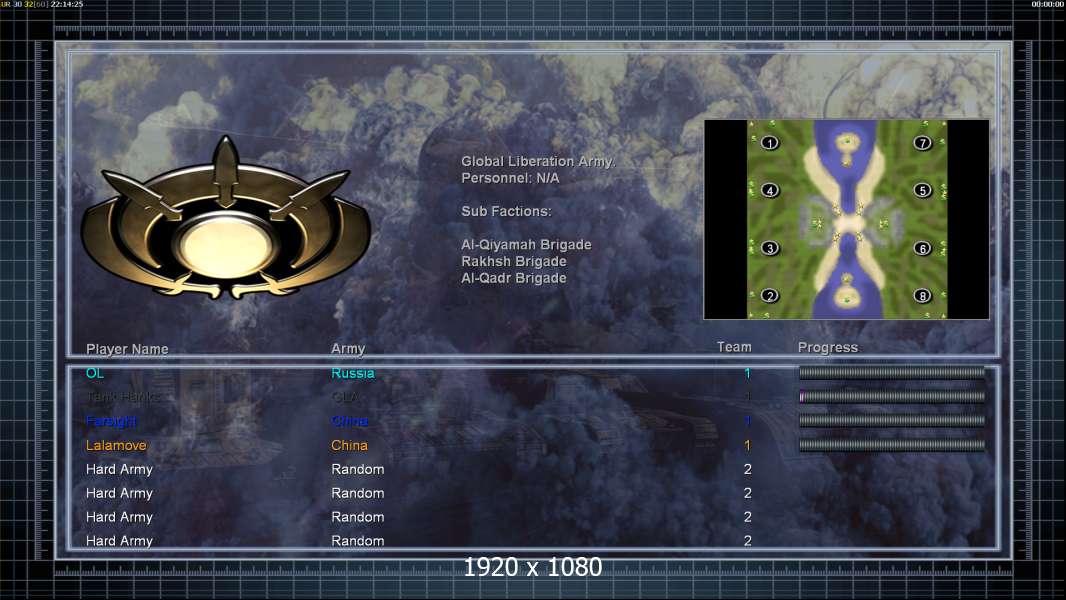Select player name OL
Viewport: 1066px width, 600px height.
(x=94, y=373)
